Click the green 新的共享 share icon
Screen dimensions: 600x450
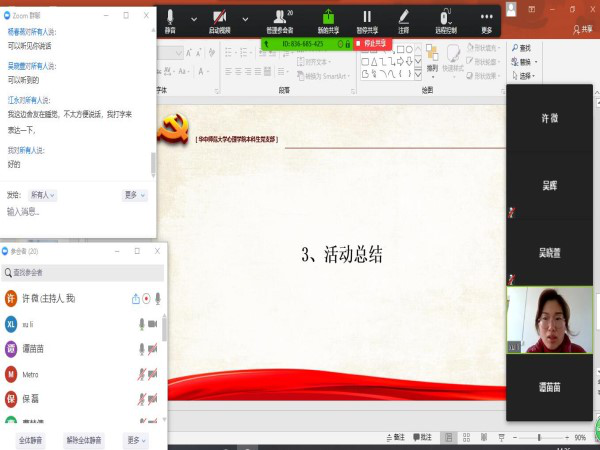[327, 18]
